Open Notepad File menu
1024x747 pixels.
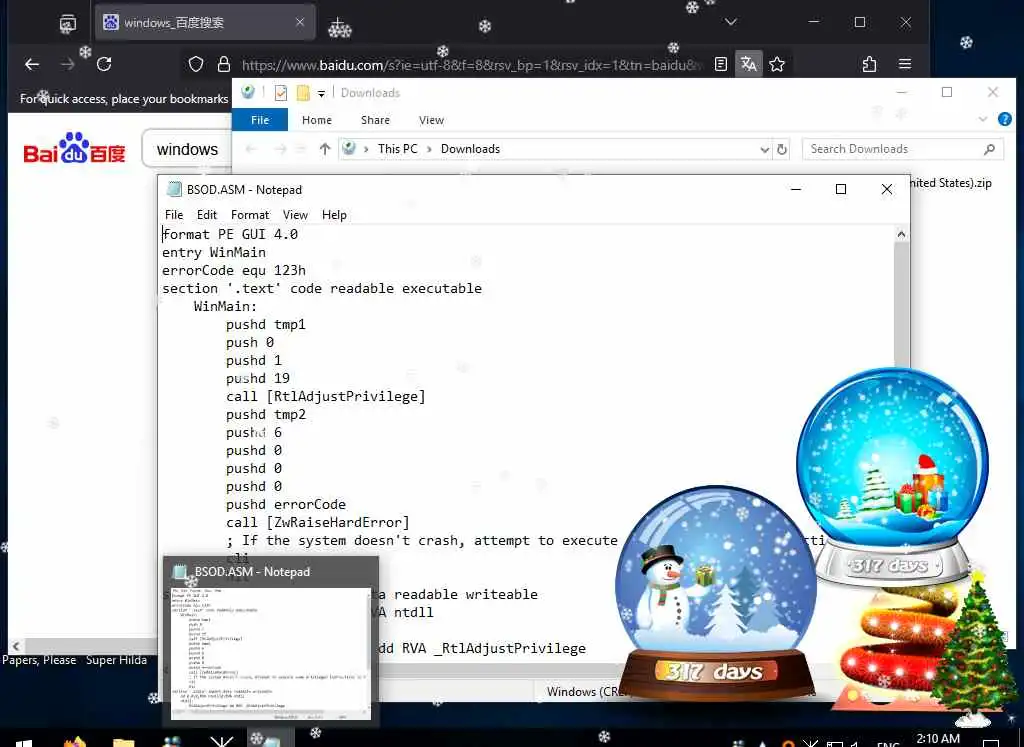[174, 215]
